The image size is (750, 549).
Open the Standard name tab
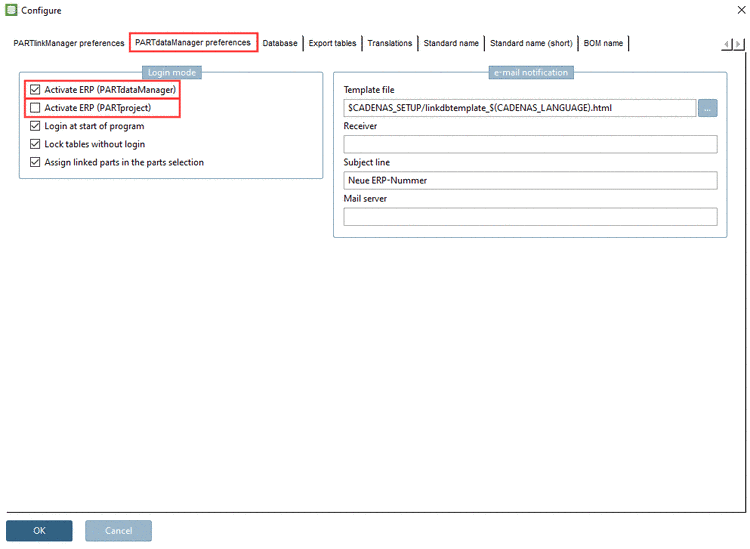451,43
